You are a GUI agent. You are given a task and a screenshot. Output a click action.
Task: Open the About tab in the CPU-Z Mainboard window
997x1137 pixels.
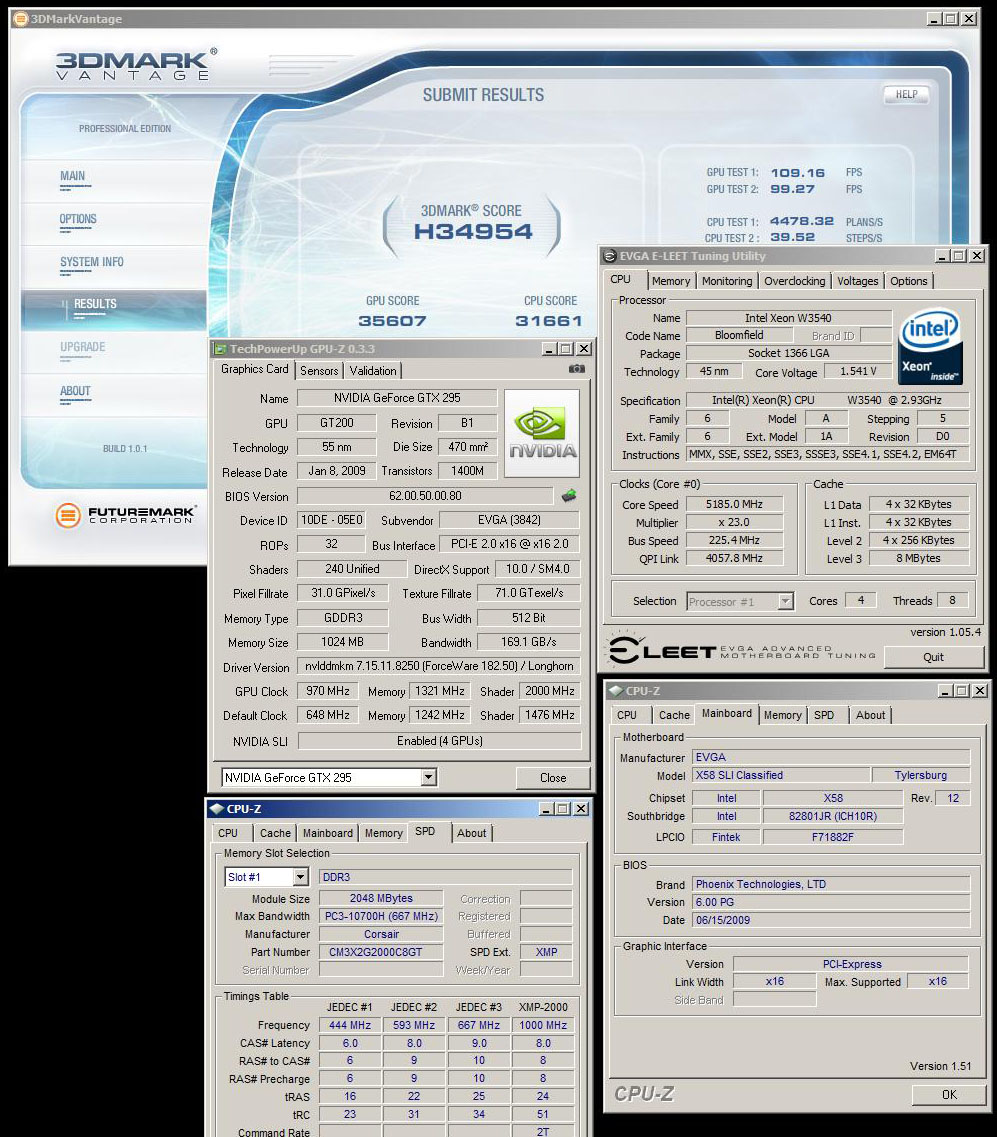pos(870,715)
